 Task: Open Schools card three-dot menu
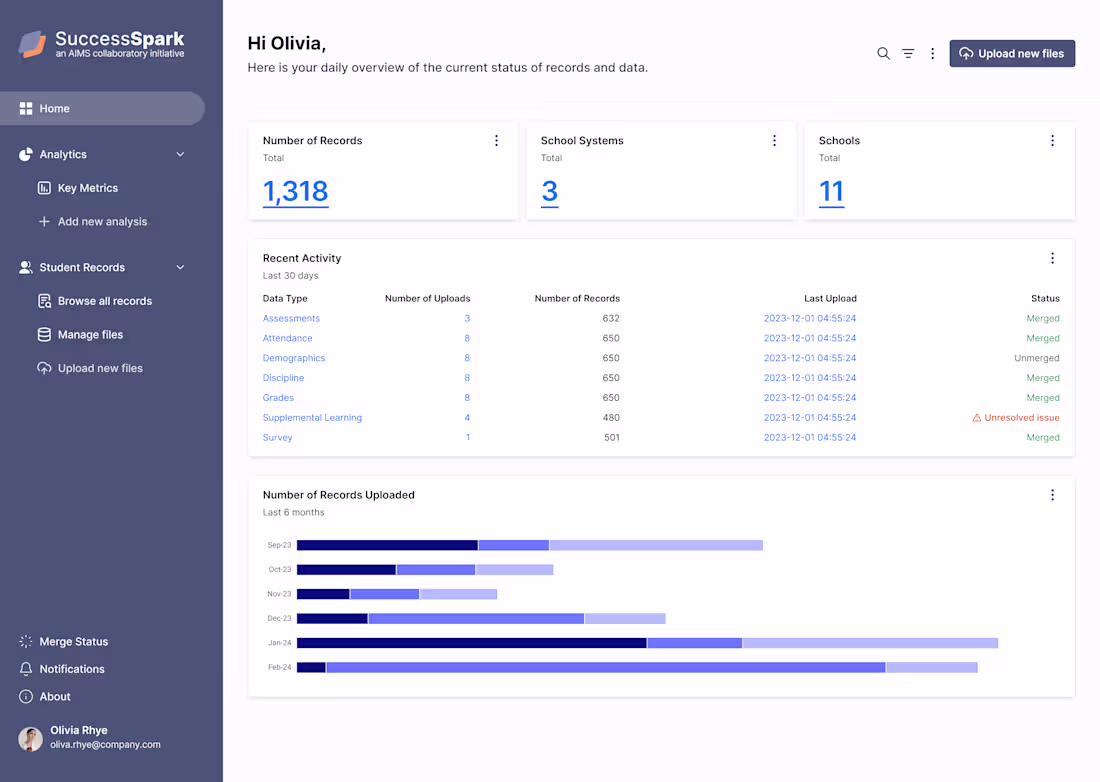[x=1052, y=141]
